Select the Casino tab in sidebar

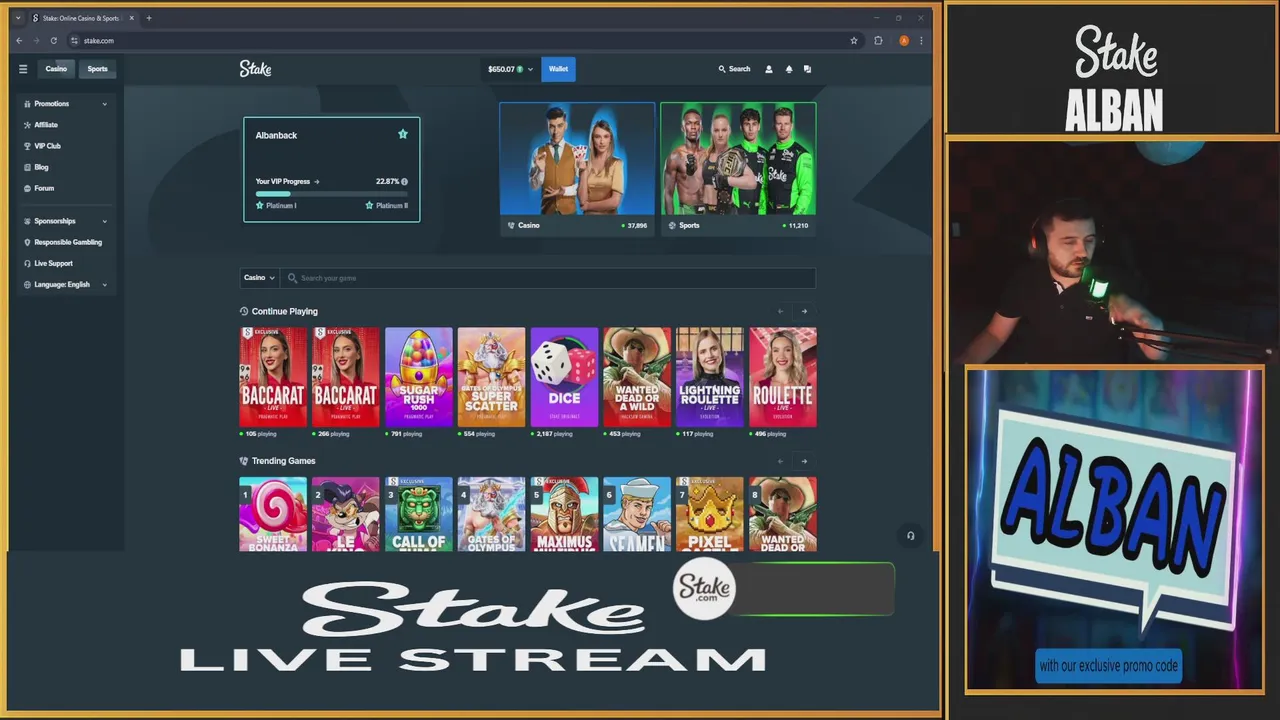coord(56,69)
